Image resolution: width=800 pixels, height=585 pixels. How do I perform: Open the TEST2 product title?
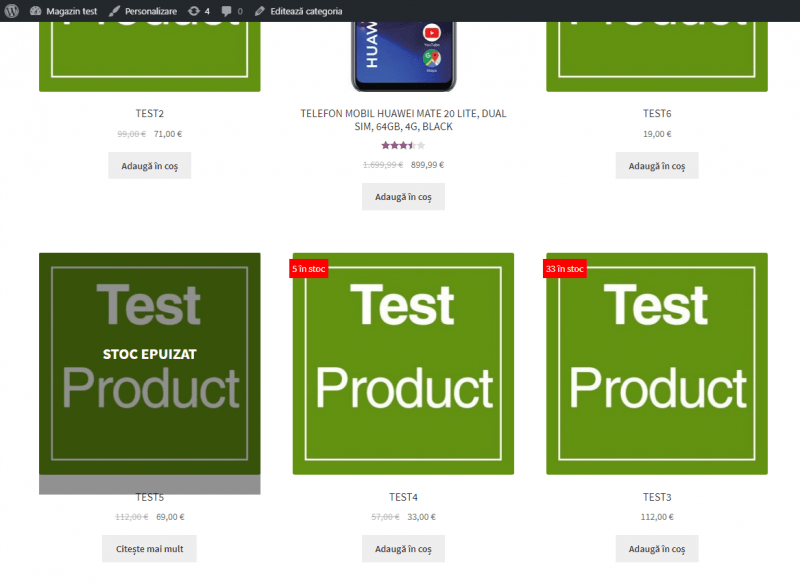pyautogui.click(x=149, y=113)
